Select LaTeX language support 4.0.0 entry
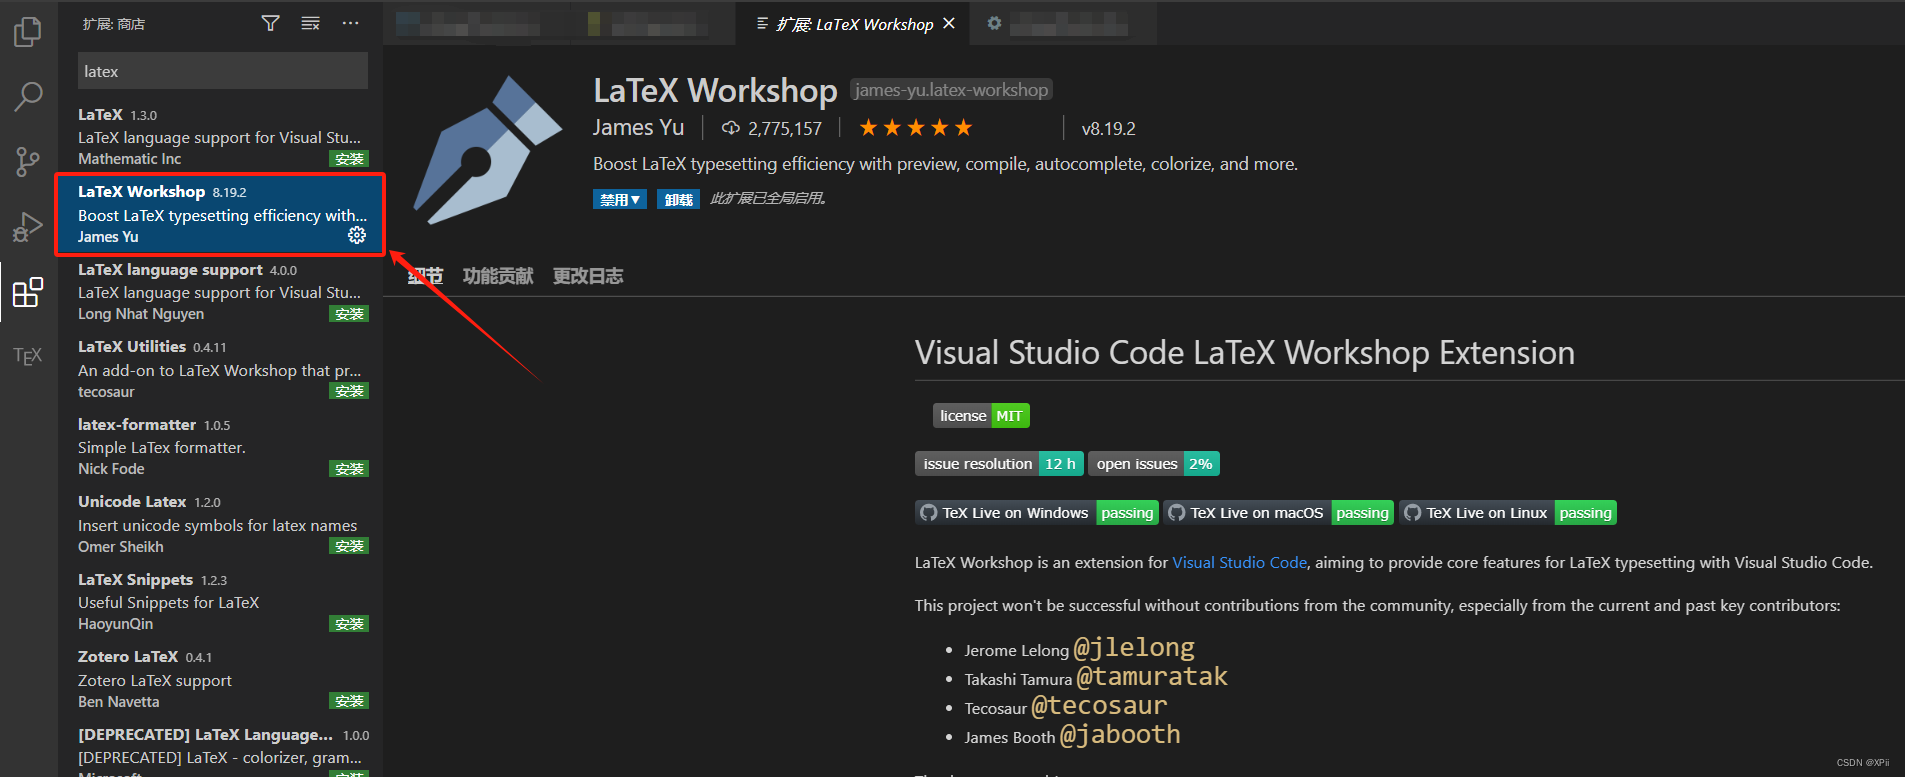This screenshot has width=1905, height=777. [x=221, y=291]
